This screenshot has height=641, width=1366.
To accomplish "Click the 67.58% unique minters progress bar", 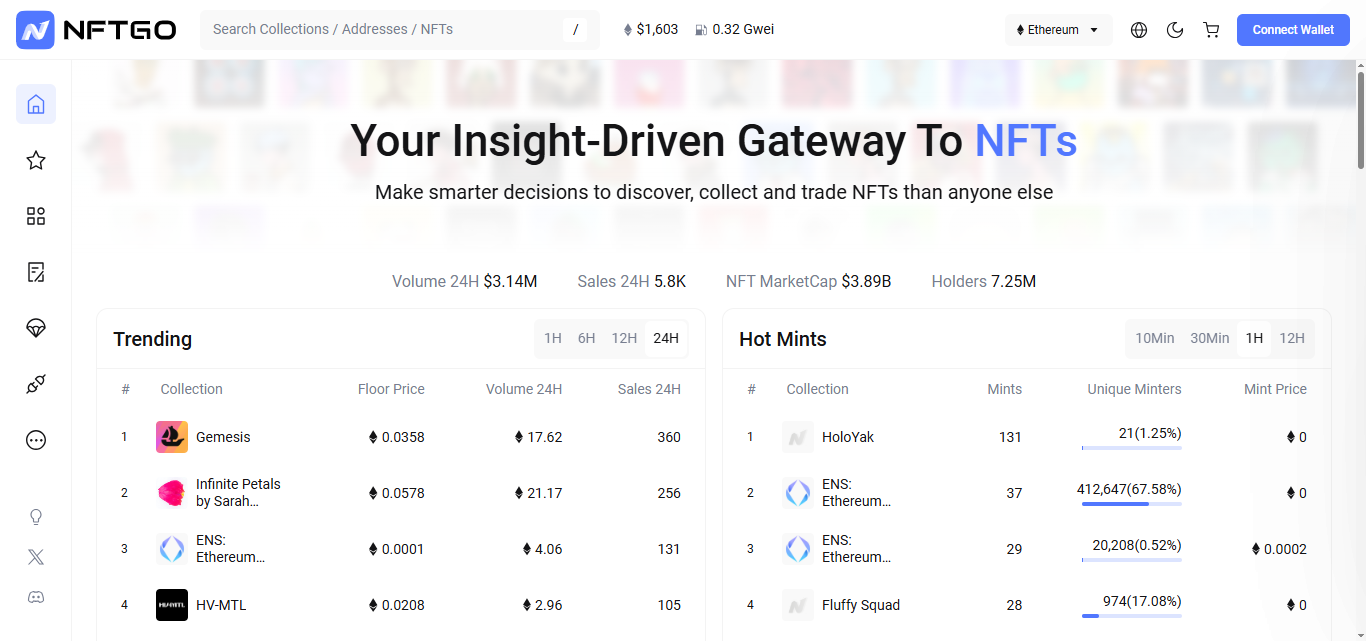I will [1132, 504].
